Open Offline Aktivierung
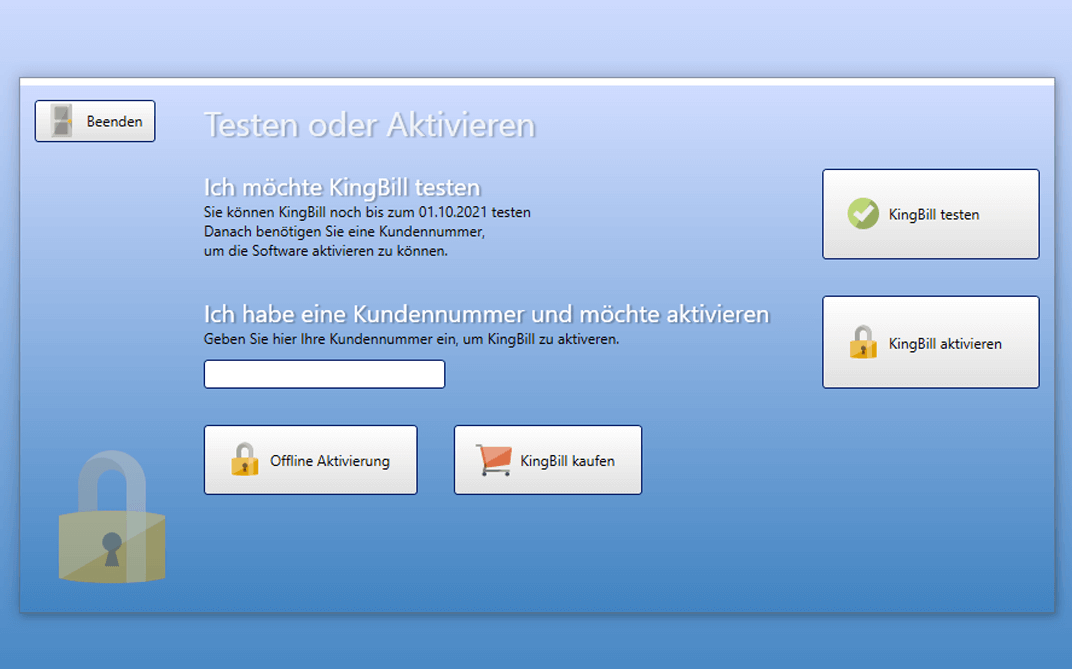This screenshot has width=1072, height=669. point(310,460)
